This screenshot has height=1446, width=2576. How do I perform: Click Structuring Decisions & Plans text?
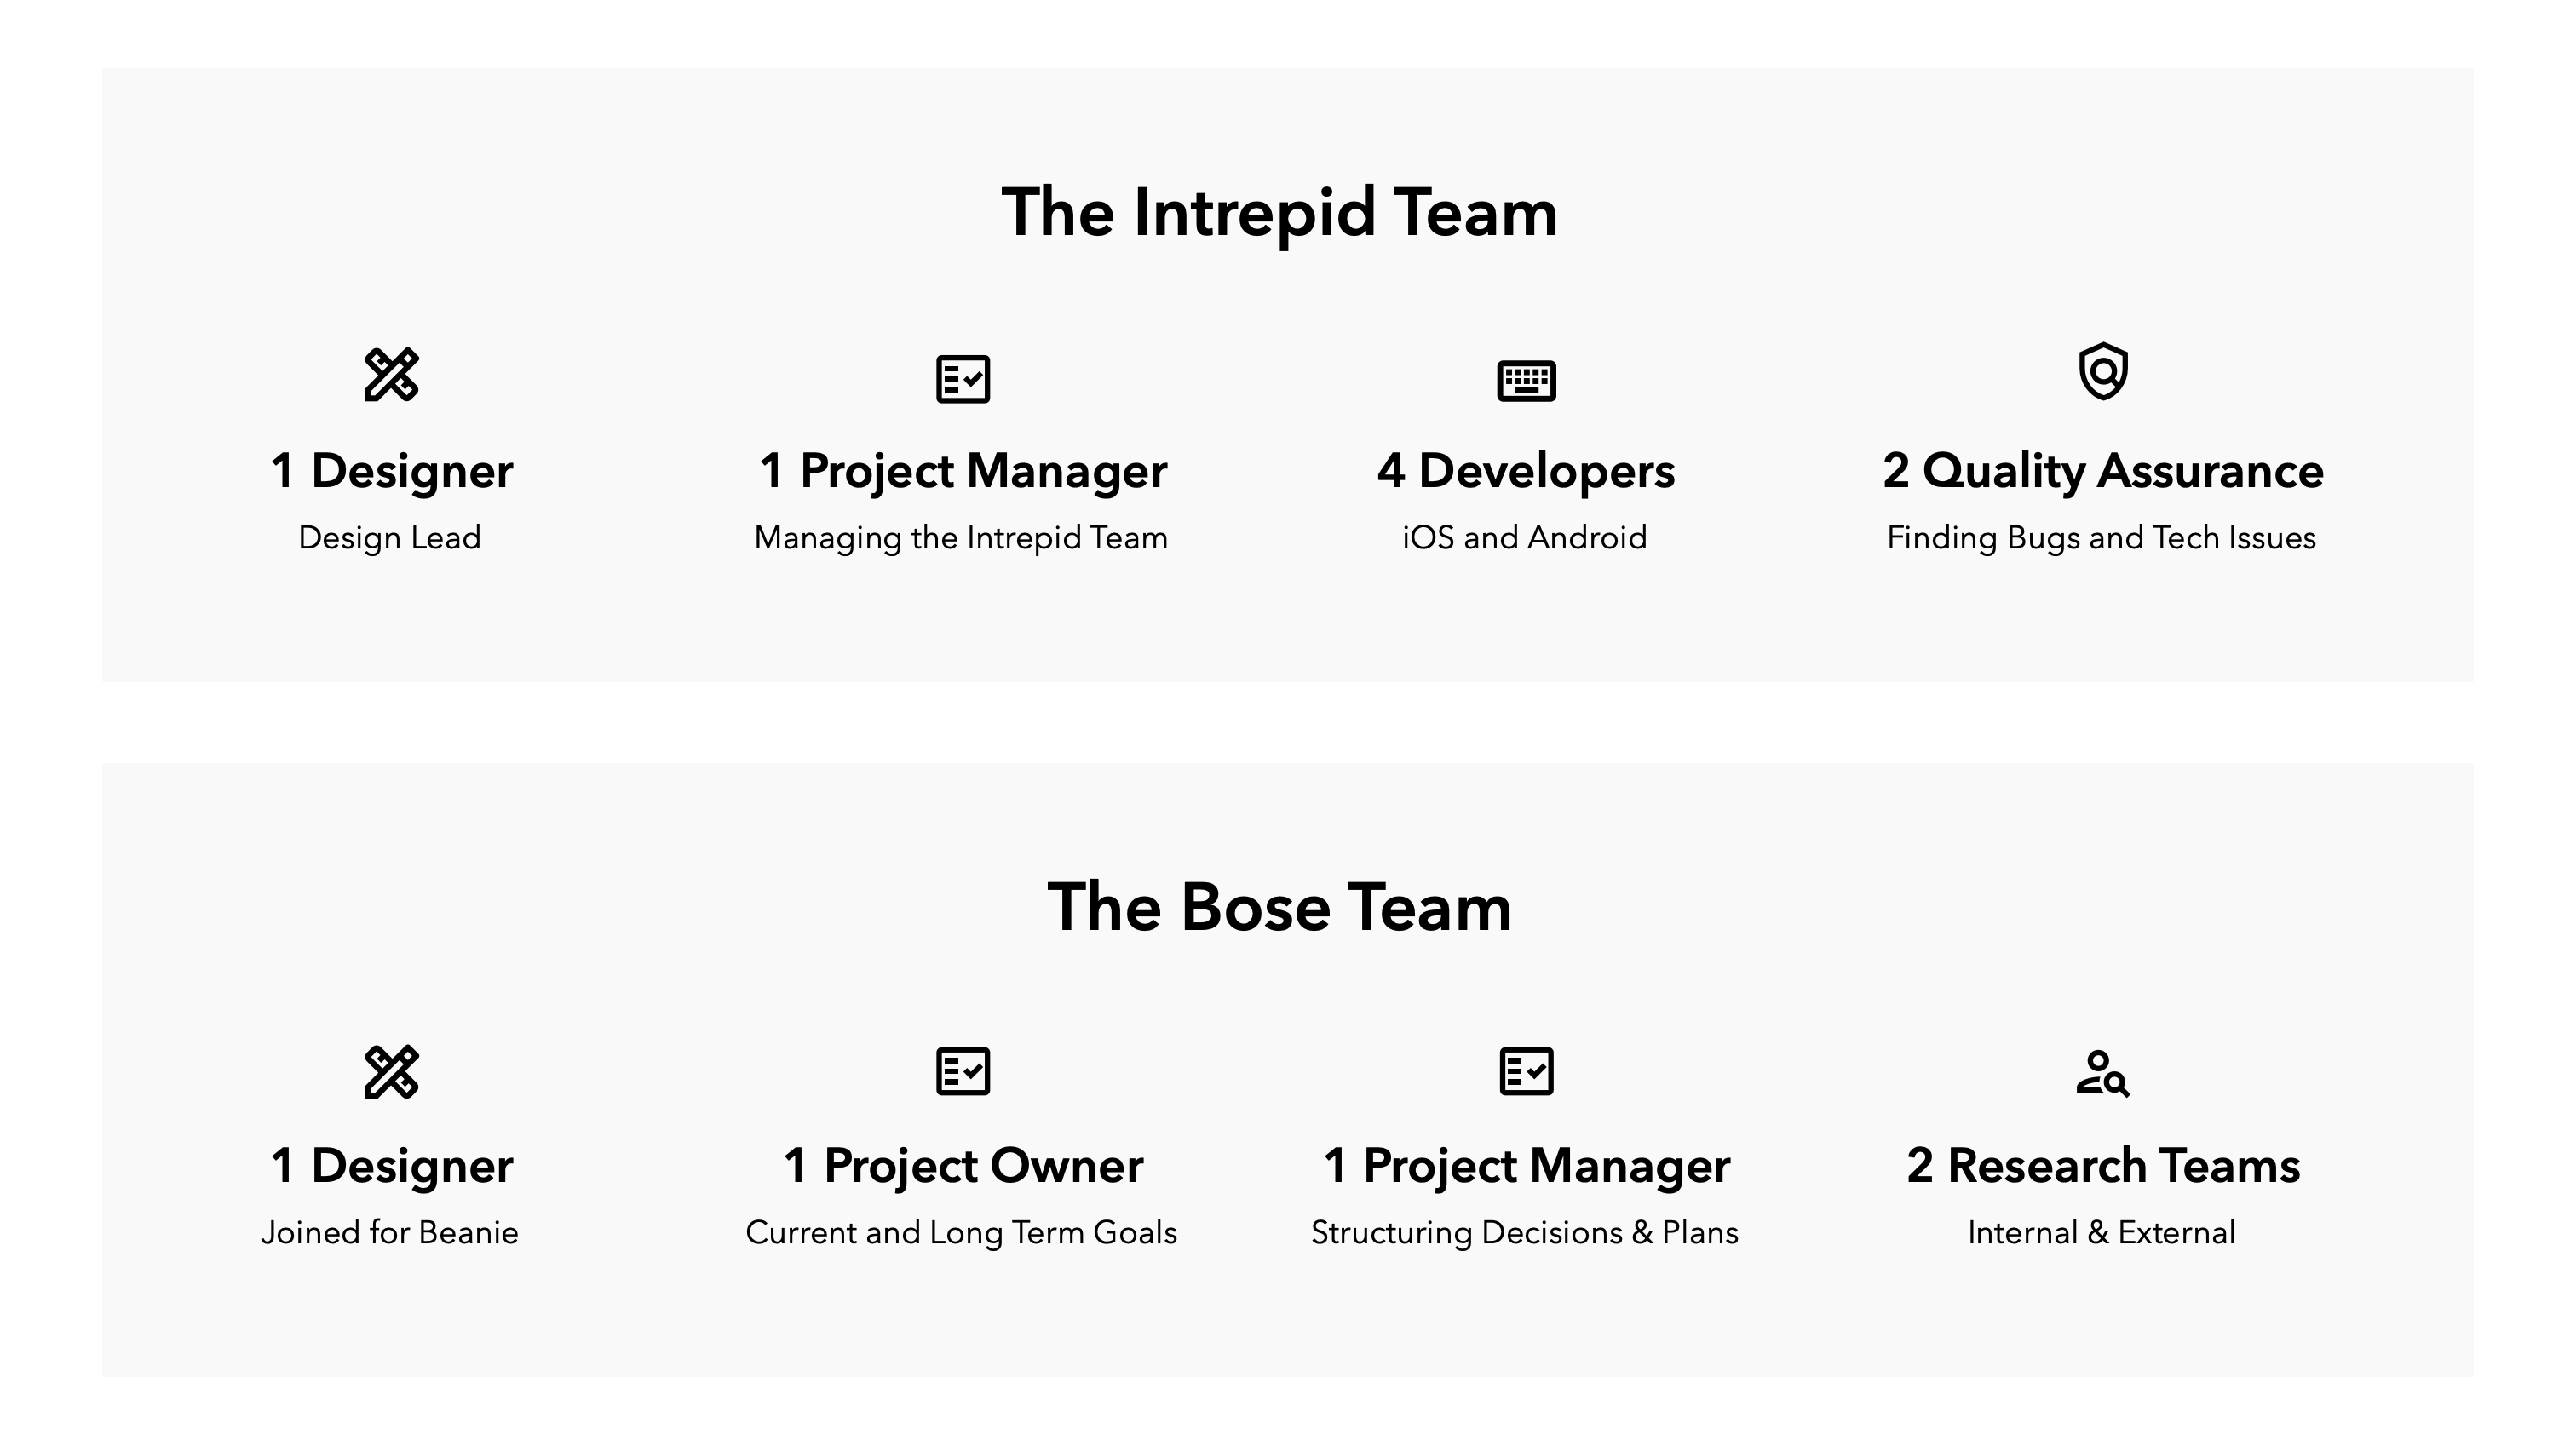coord(1525,1233)
